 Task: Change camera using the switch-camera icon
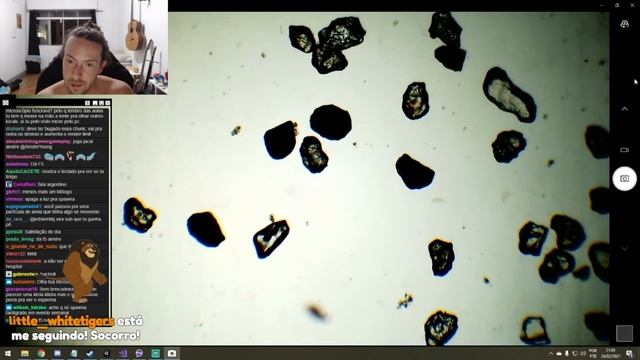point(624,24)
